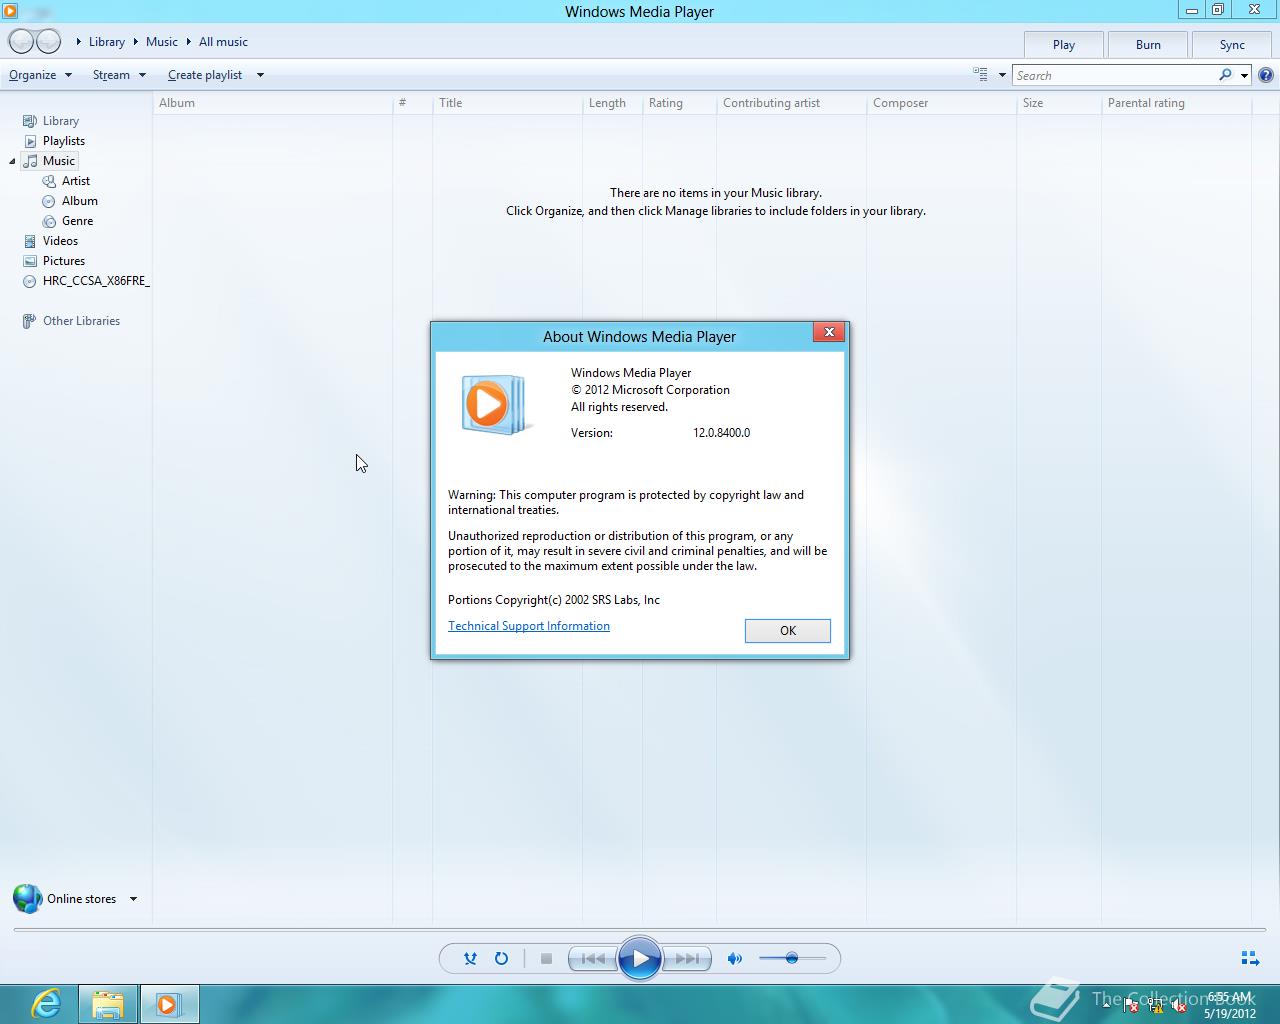Open the Album view under Music

(79, 201)
